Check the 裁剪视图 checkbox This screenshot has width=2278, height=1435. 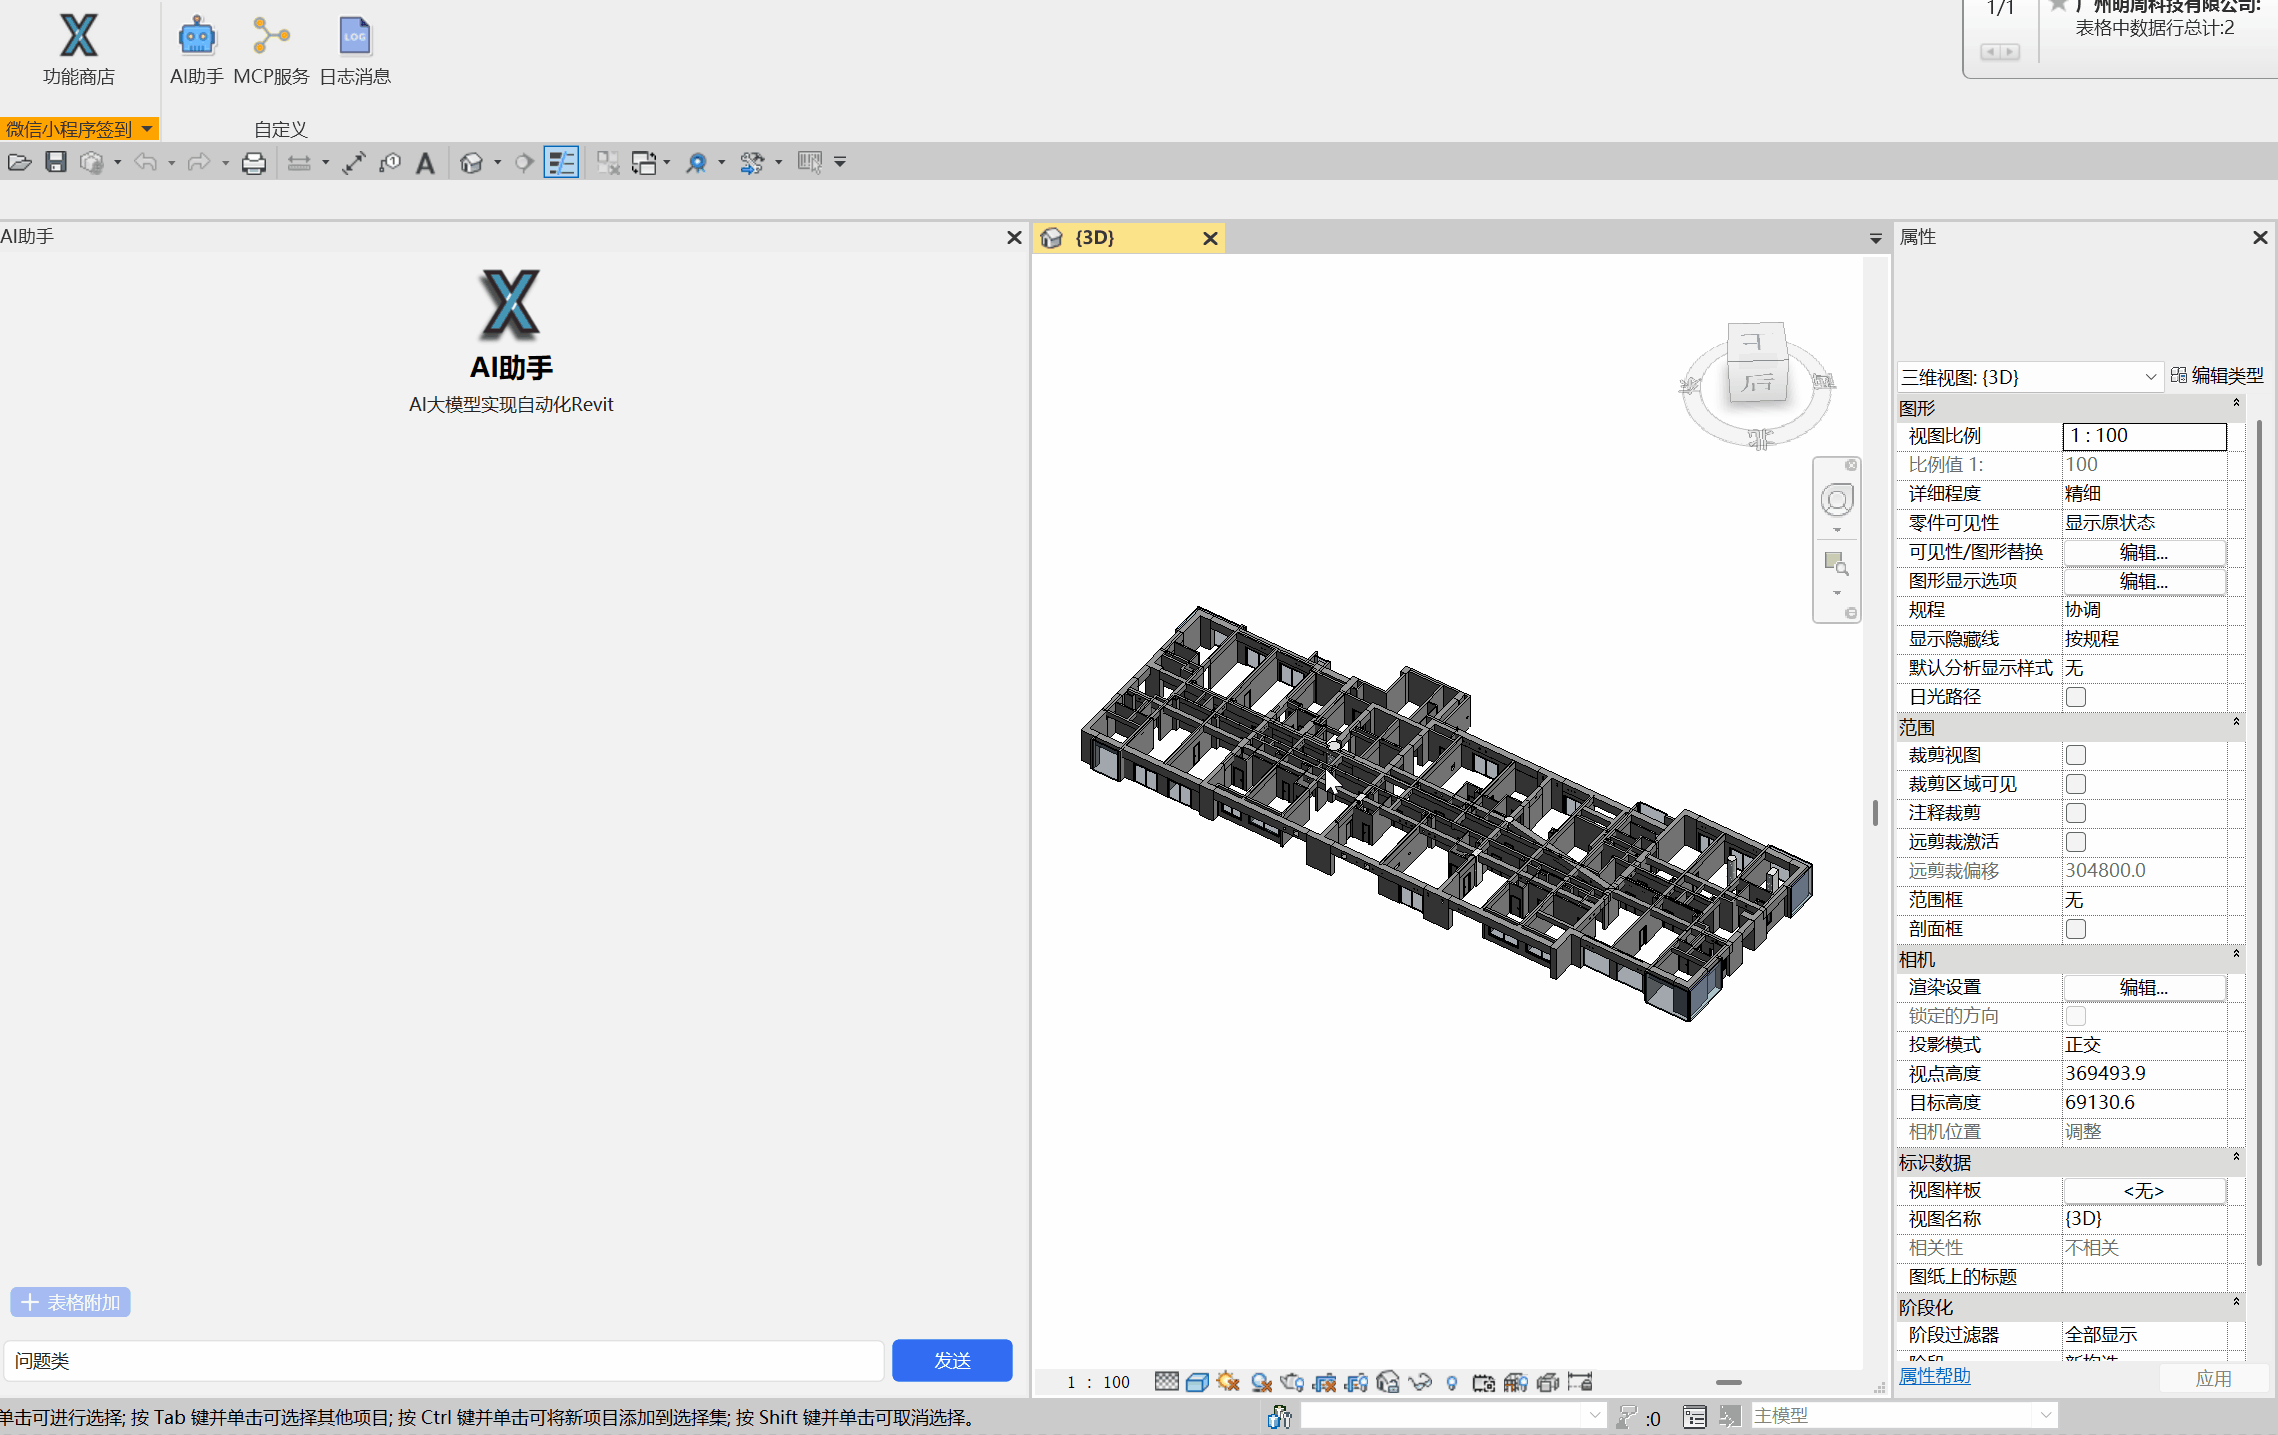(x=2076, y=755)
